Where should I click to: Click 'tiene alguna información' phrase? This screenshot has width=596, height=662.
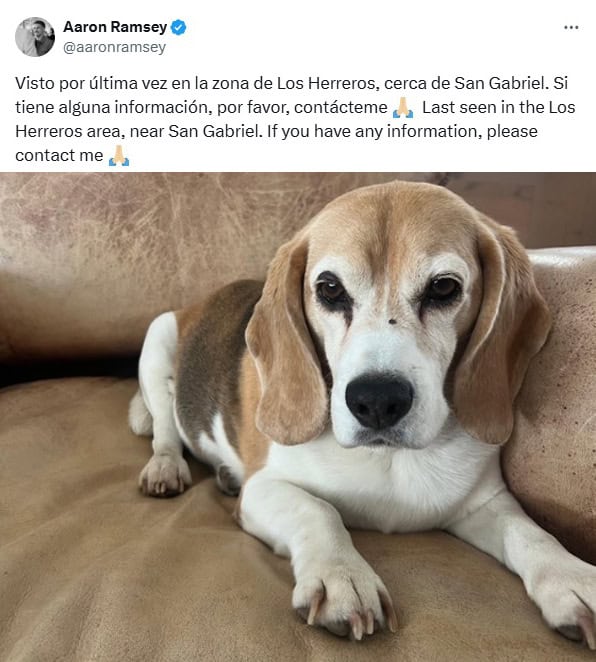tap(113, 107)
